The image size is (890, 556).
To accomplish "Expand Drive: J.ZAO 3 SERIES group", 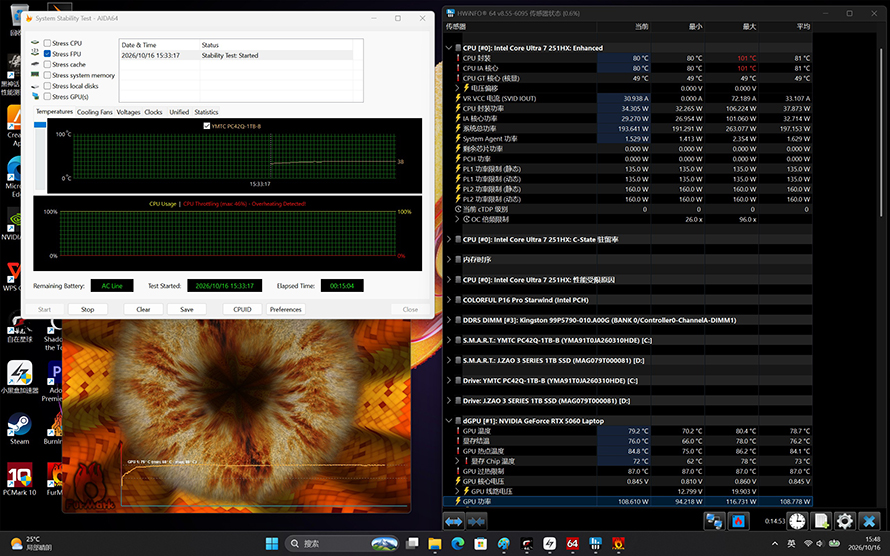I will tap(449, 401).
